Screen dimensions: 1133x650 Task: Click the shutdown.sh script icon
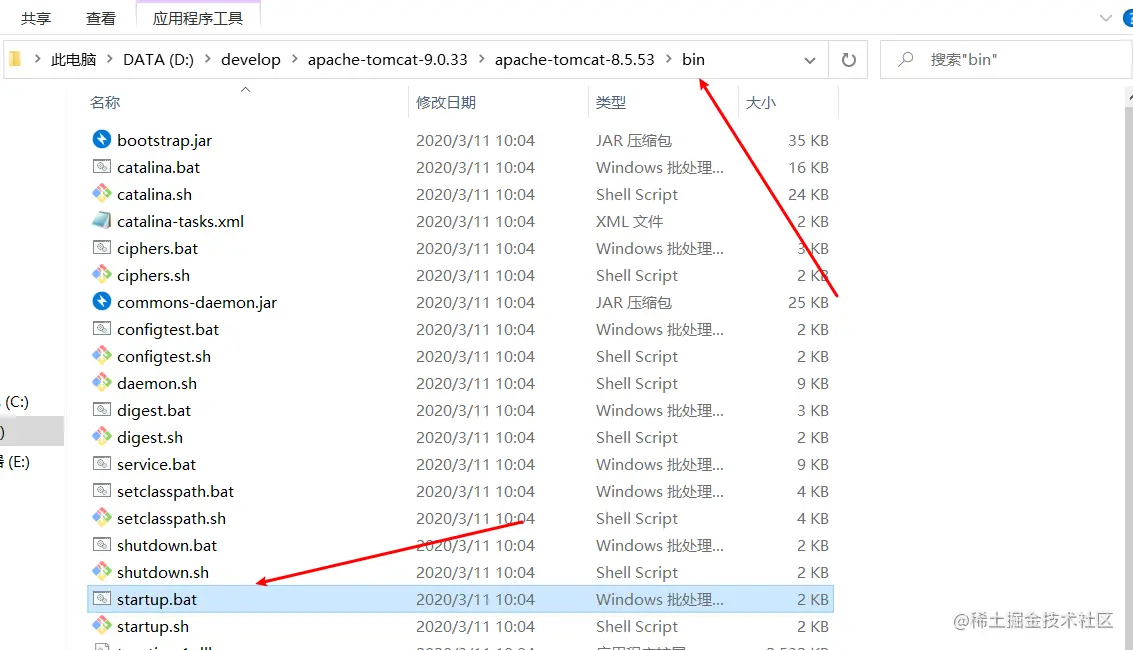click(x=102, y=571)
